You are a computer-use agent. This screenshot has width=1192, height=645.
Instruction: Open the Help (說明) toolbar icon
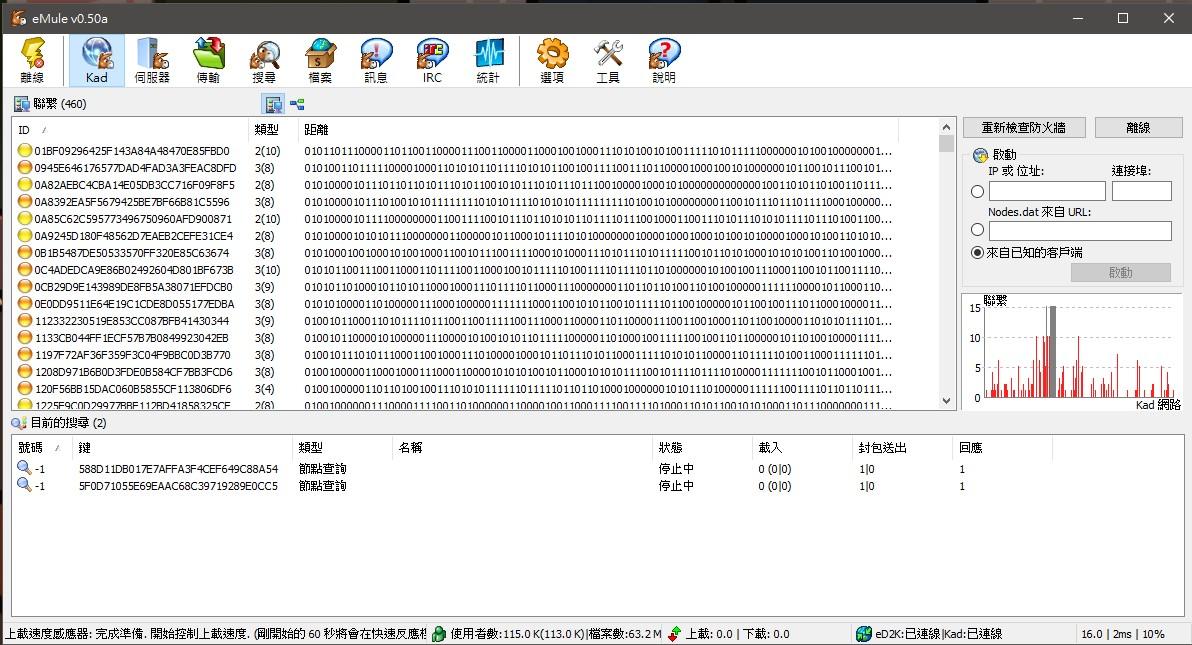(x=664, y=60)
